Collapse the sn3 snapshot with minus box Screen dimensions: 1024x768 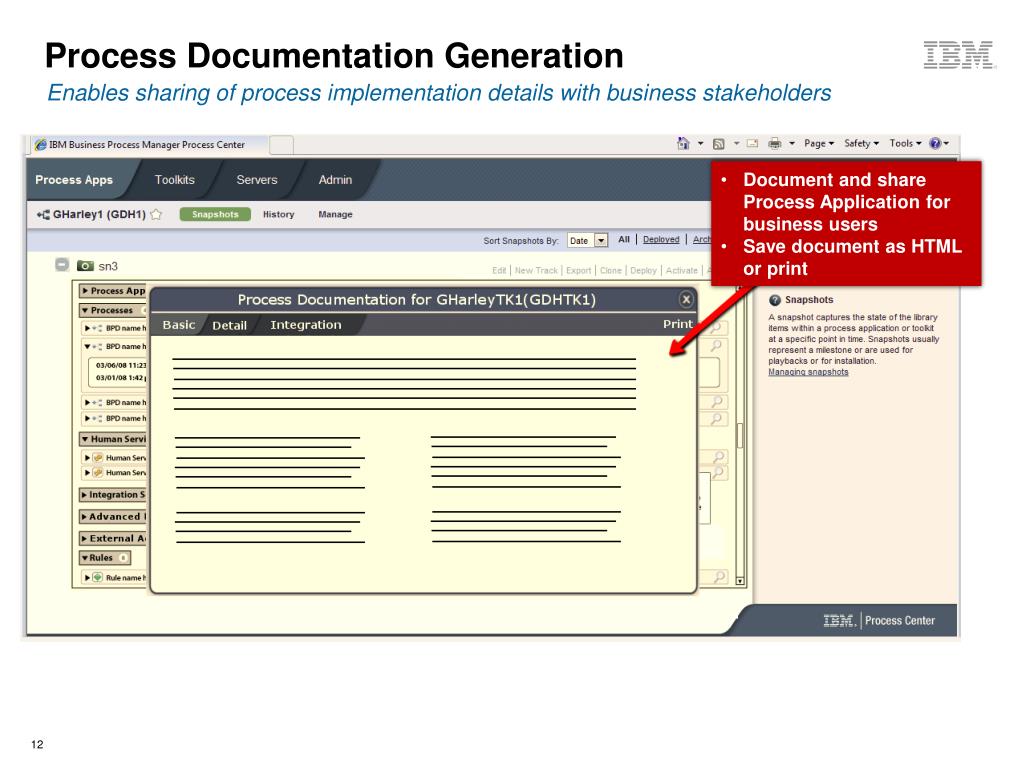62,266
